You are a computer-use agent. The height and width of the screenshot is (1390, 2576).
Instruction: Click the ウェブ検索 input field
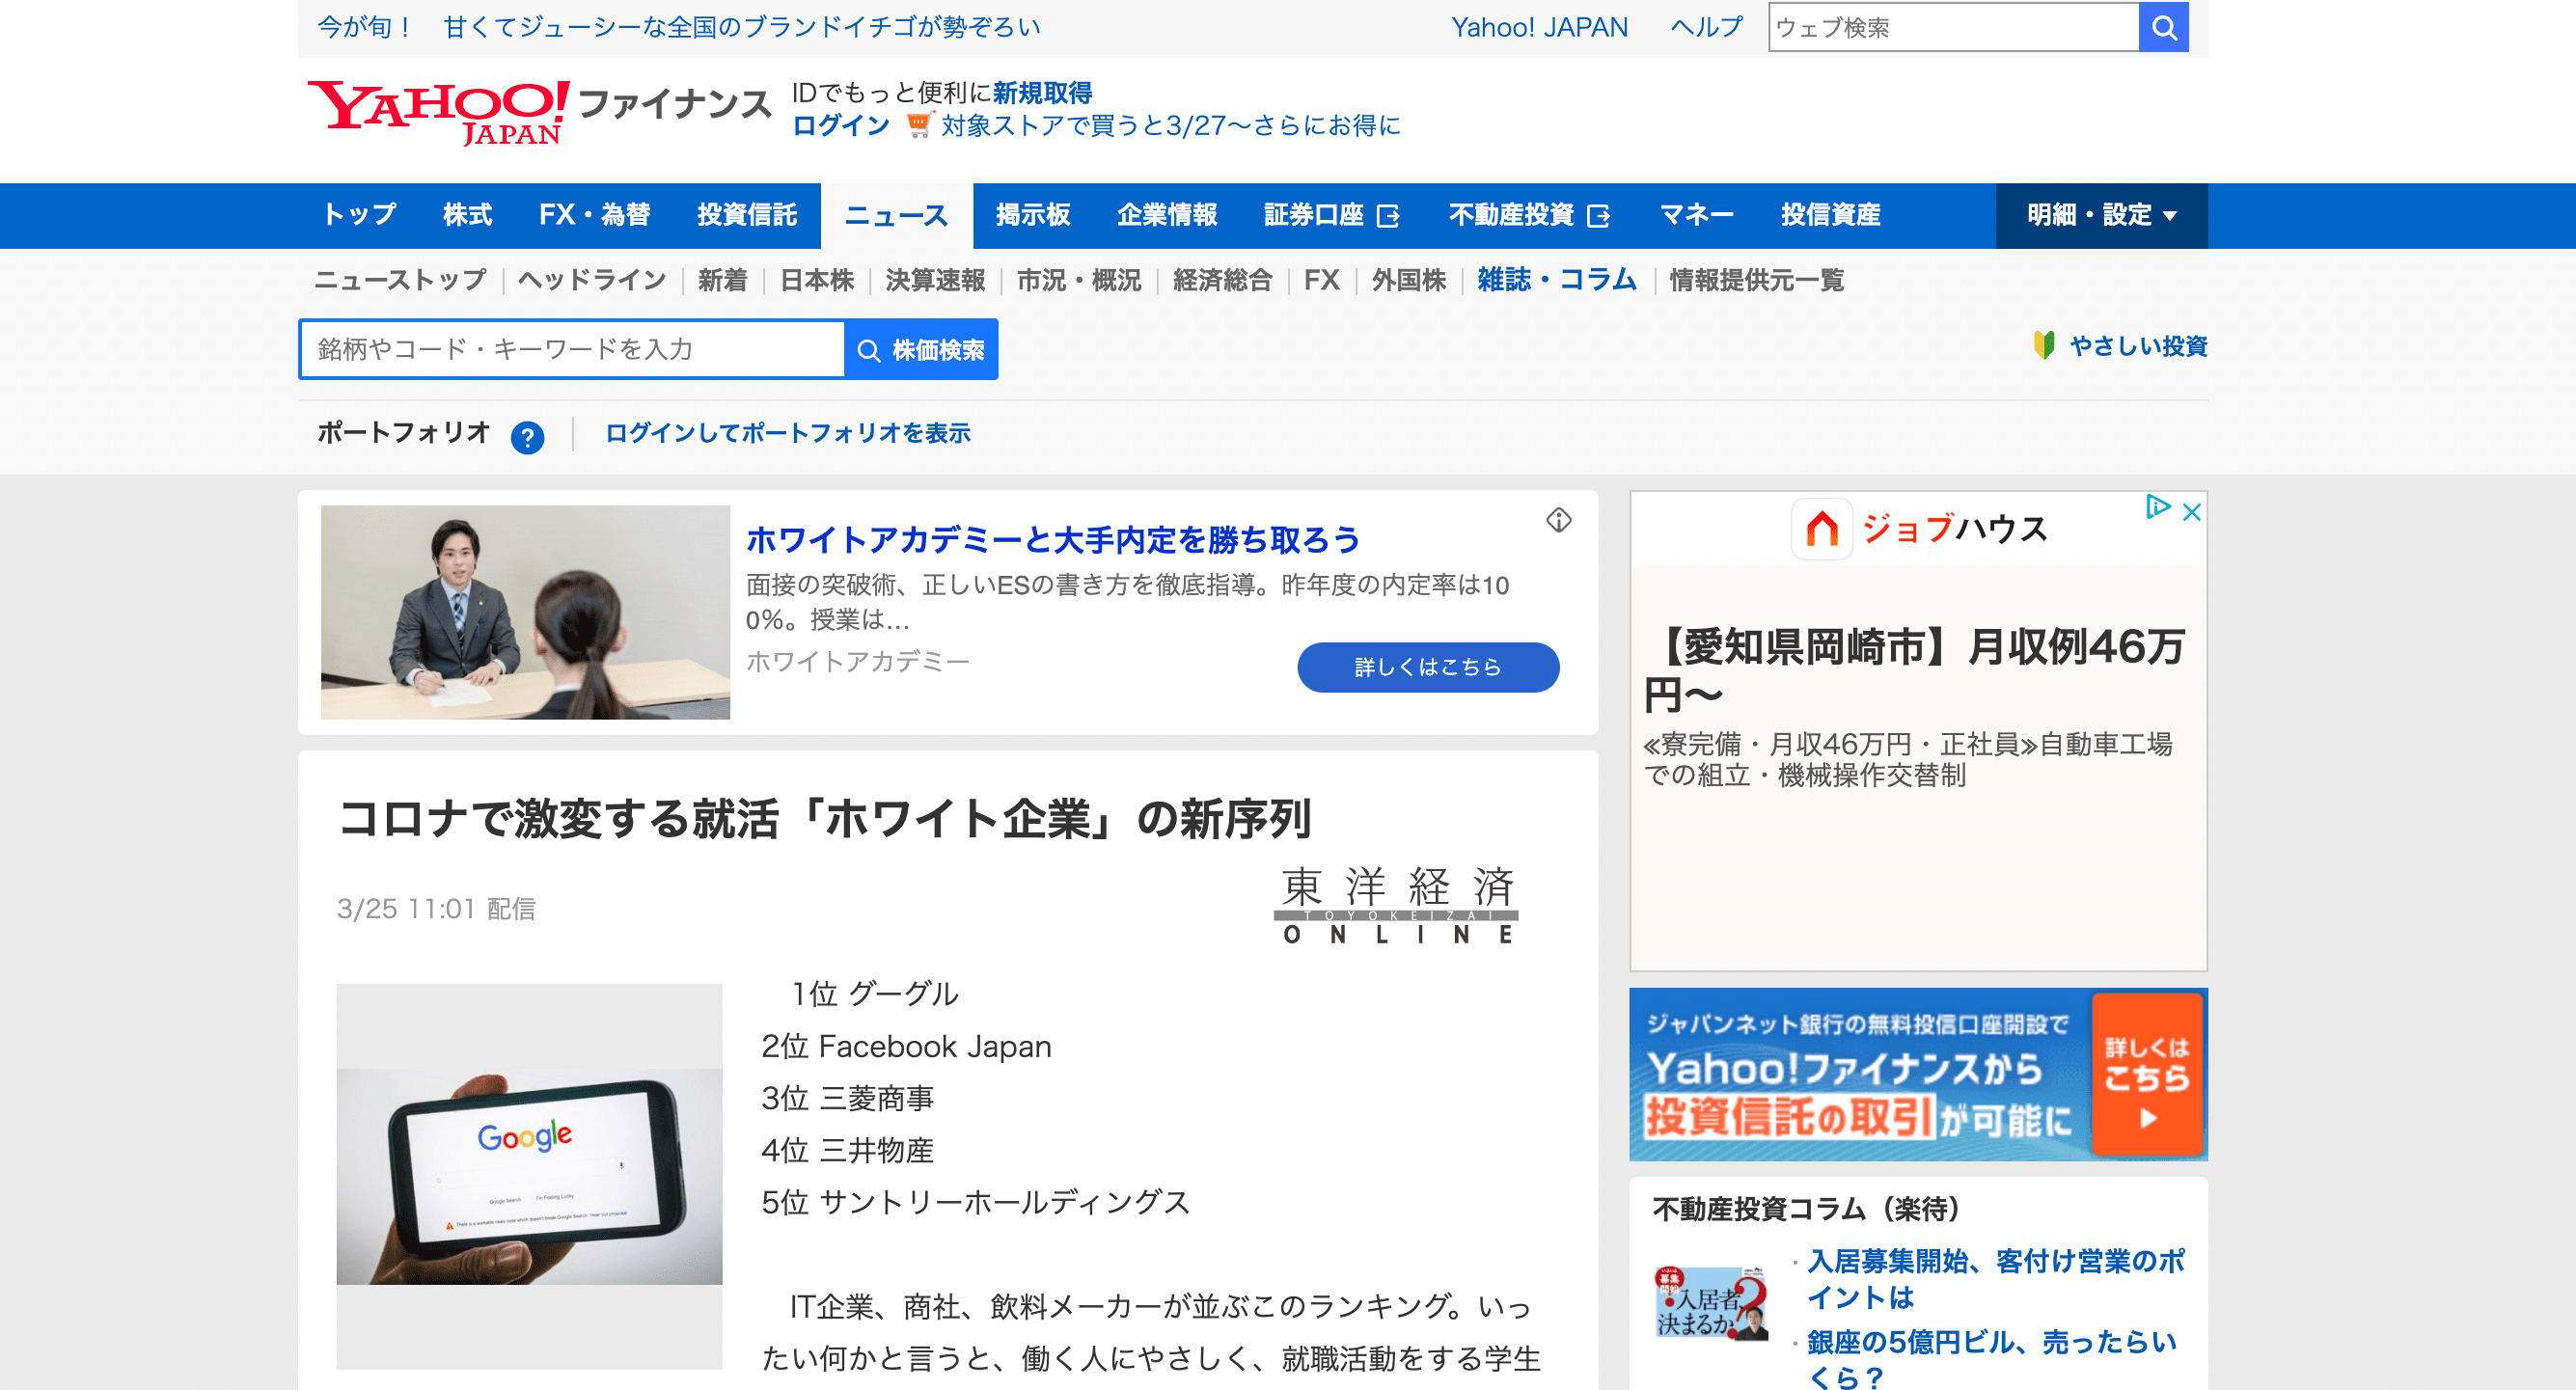pos(1953,27)
